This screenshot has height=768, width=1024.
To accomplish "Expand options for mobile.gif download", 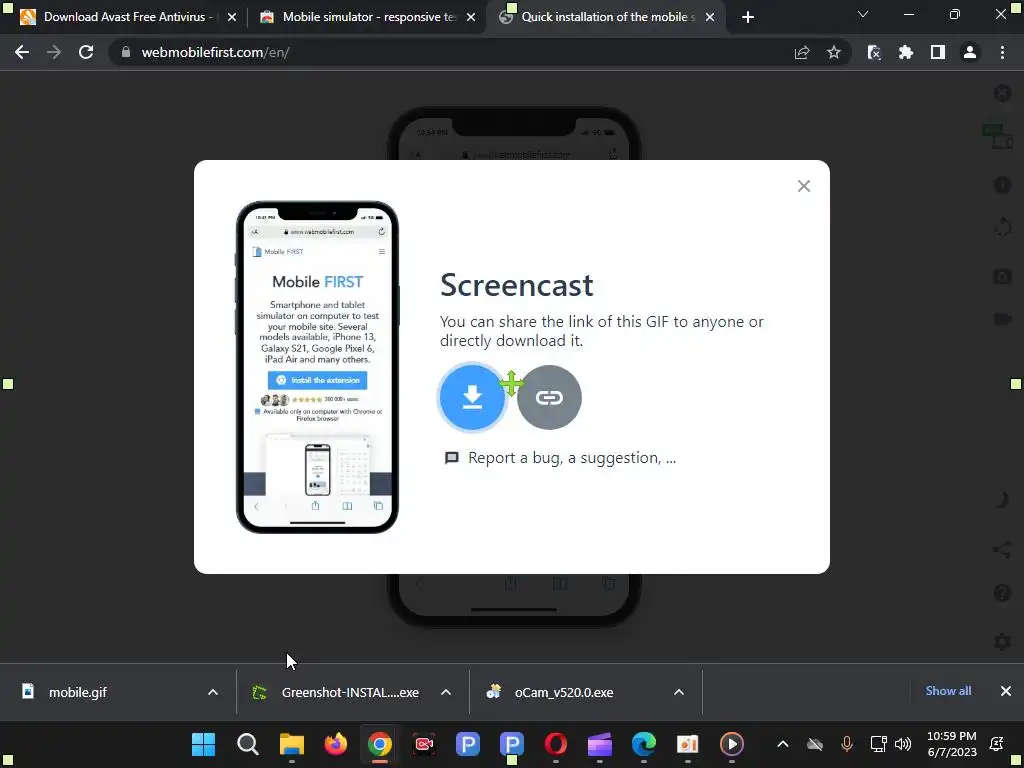I will [213, 692].
